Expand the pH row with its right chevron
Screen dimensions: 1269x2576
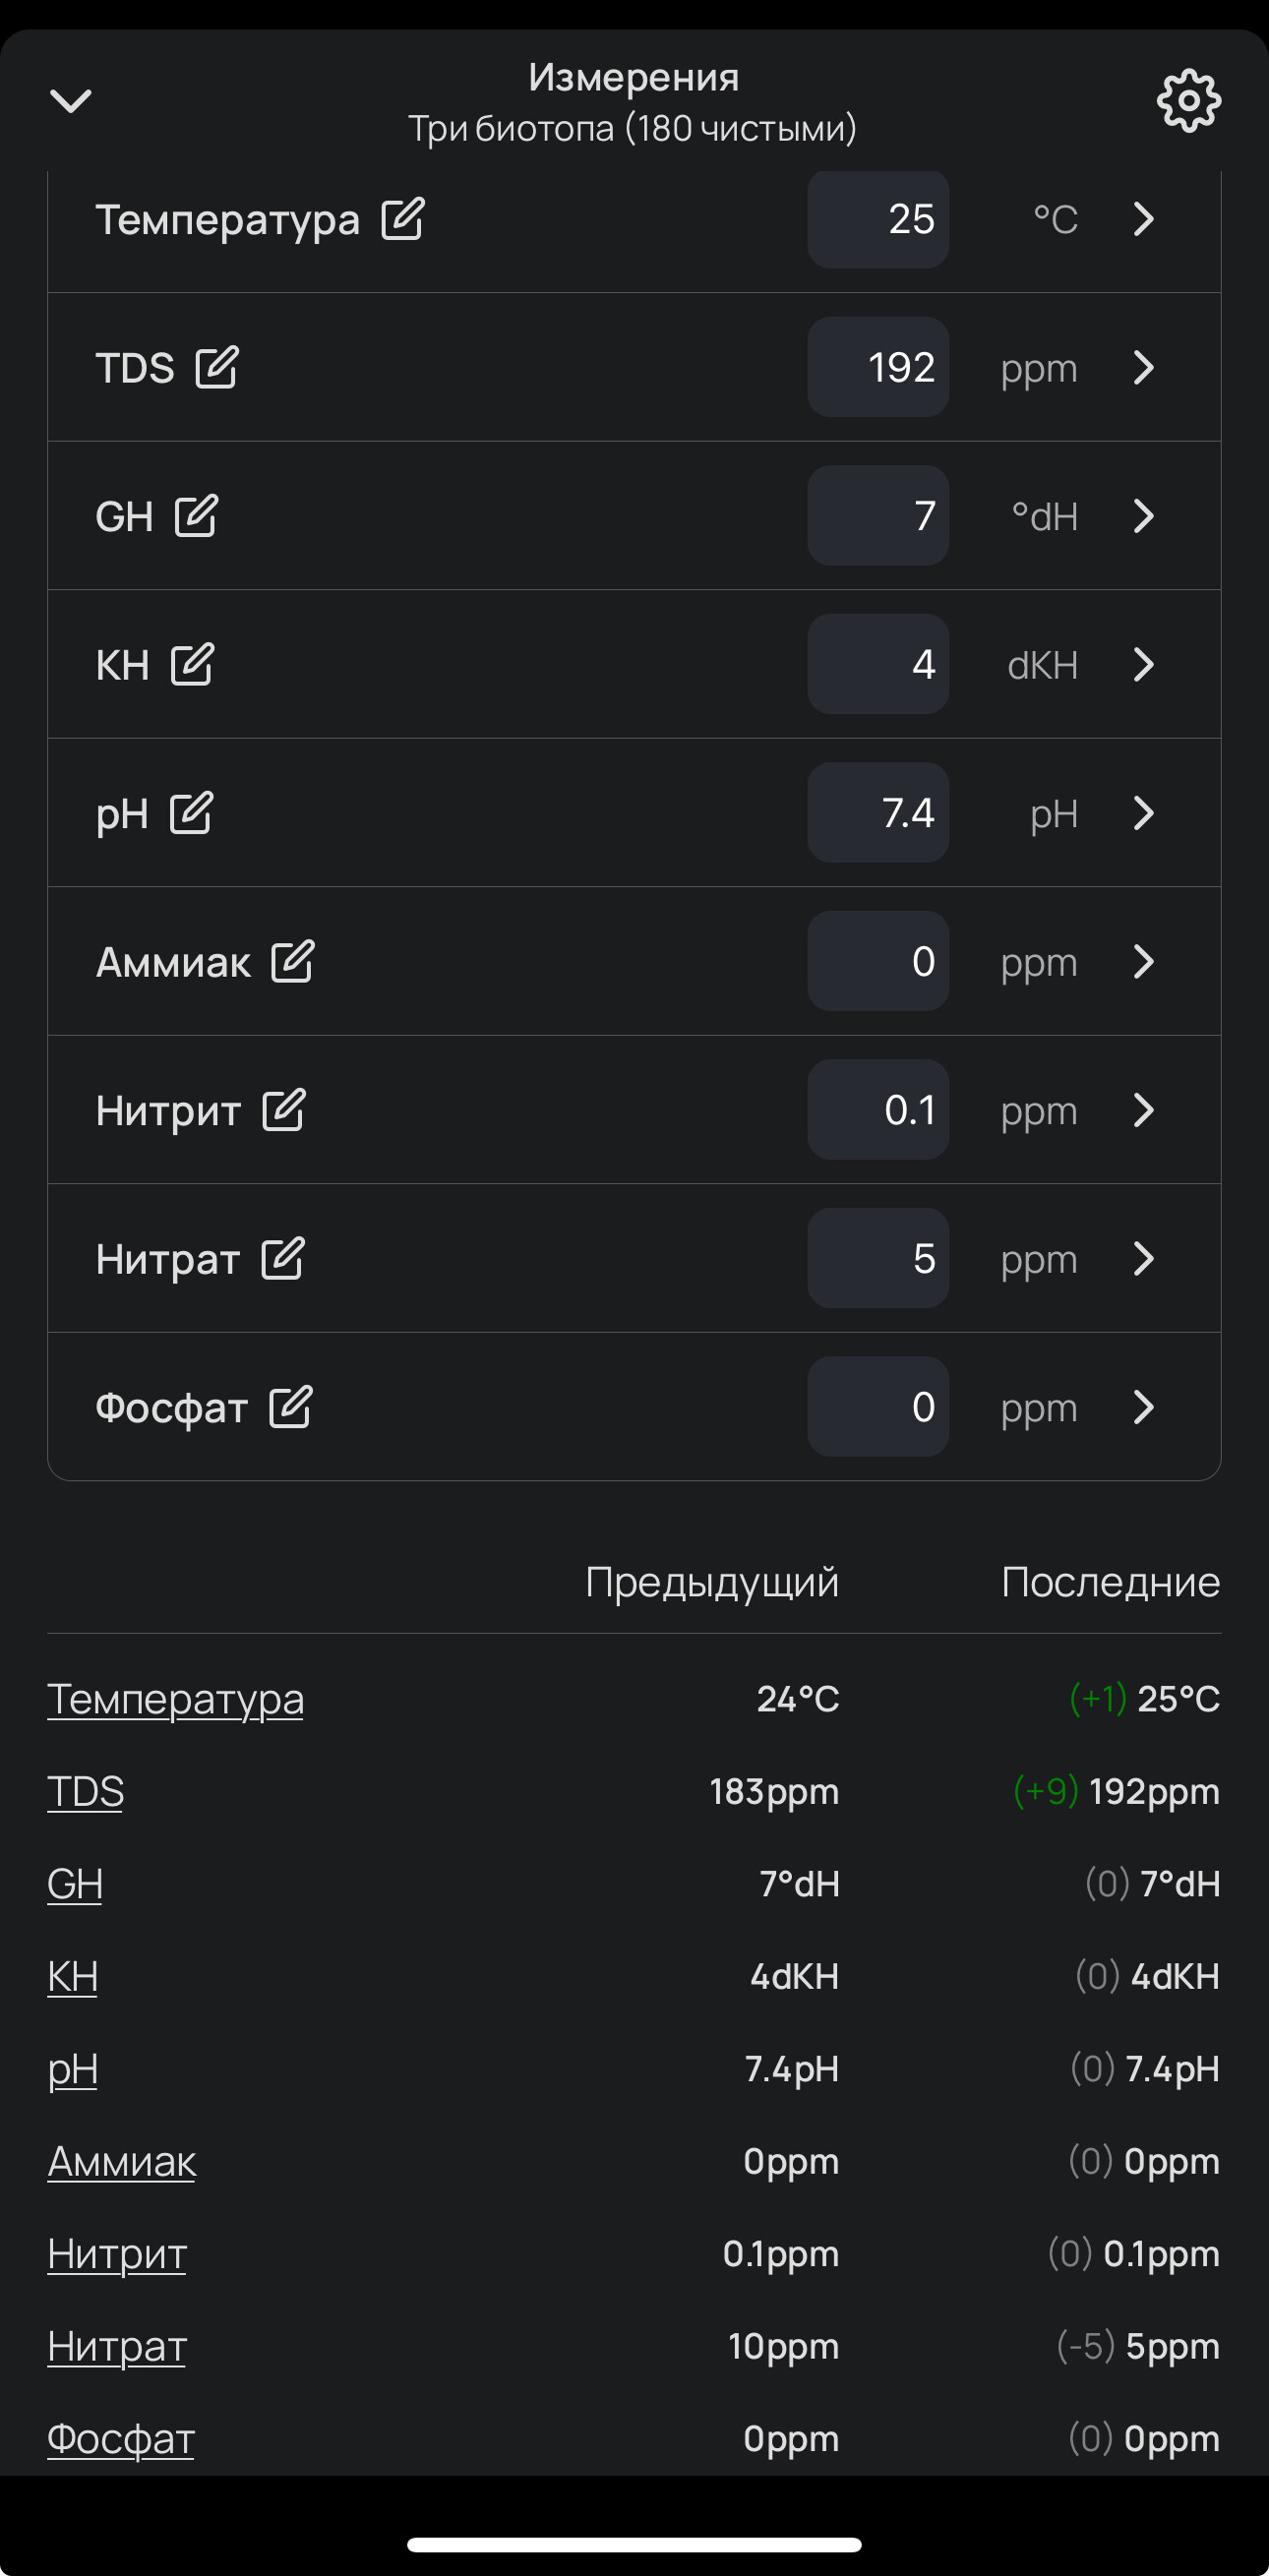click(1143, 813)
